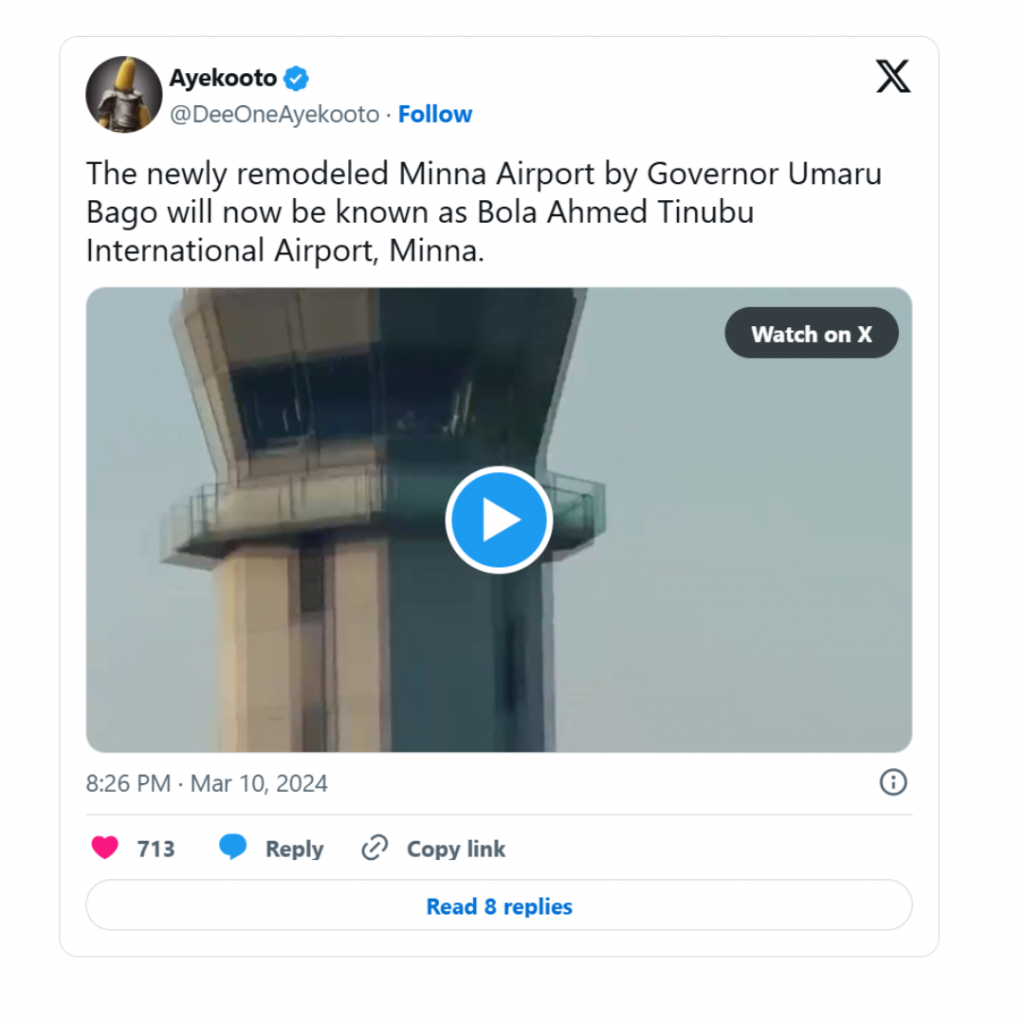Click the Reply text label
The width and height of the screenshot is (1024, 1024).
click(x=294, y=849)
